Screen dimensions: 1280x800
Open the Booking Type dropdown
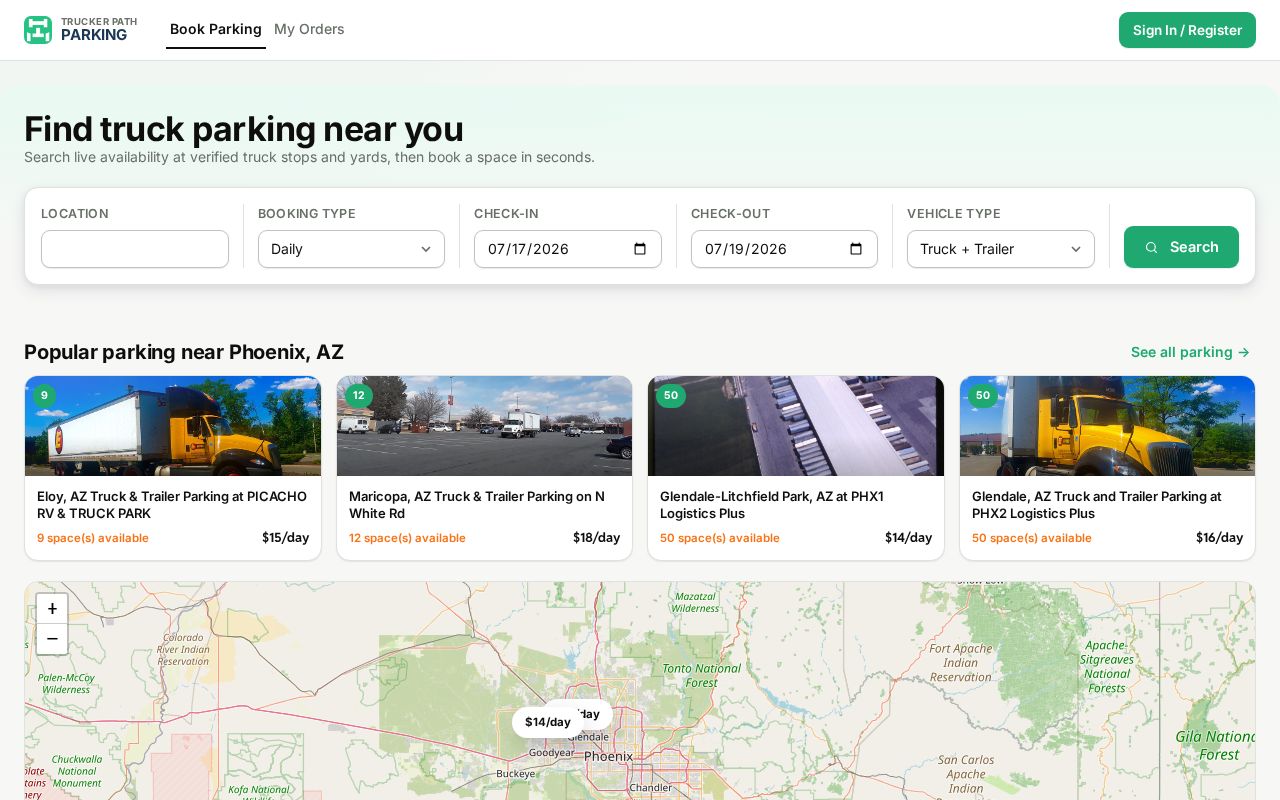click(351, 249)
